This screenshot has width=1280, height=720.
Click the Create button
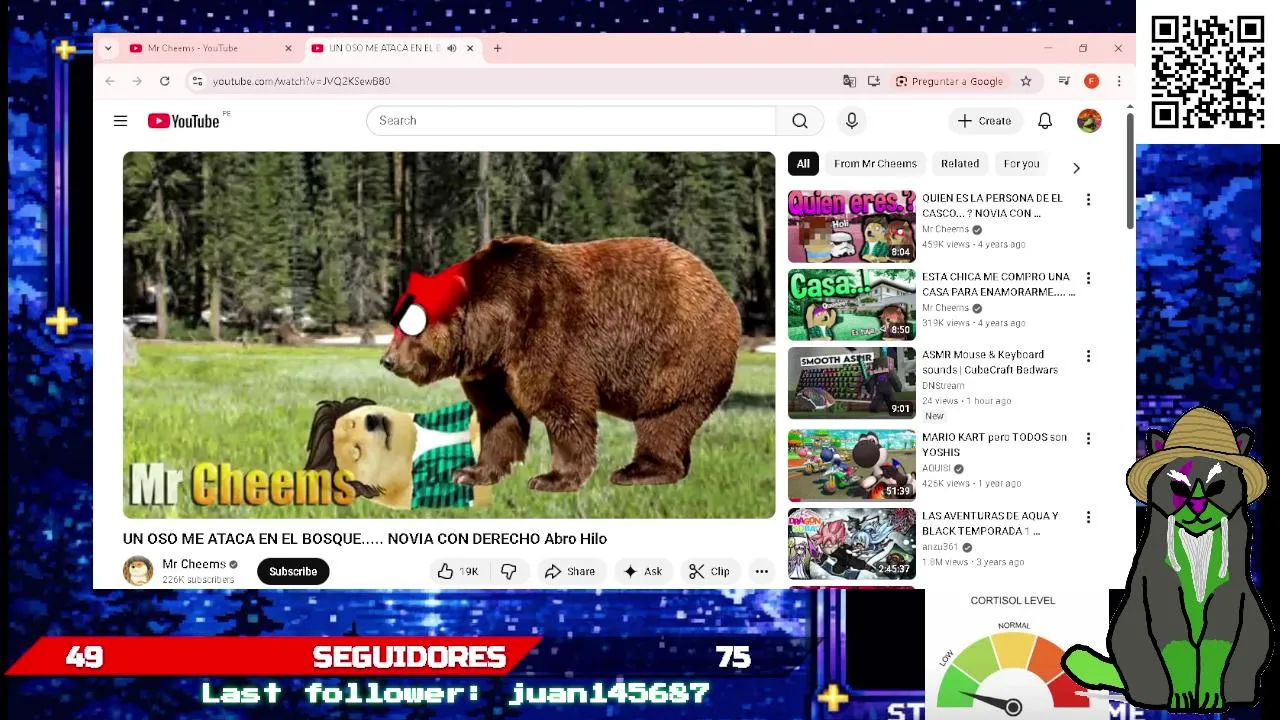click(985, 121)
